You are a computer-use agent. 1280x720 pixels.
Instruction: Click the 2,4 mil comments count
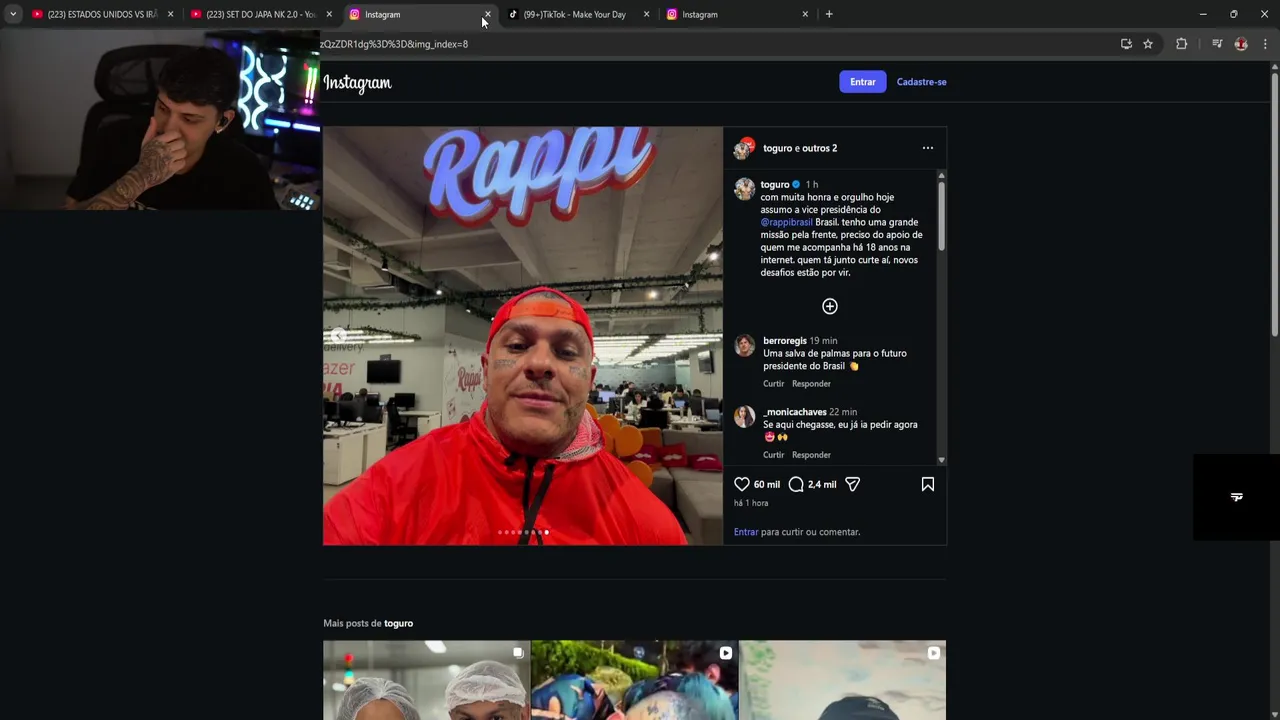click(822, 484)
